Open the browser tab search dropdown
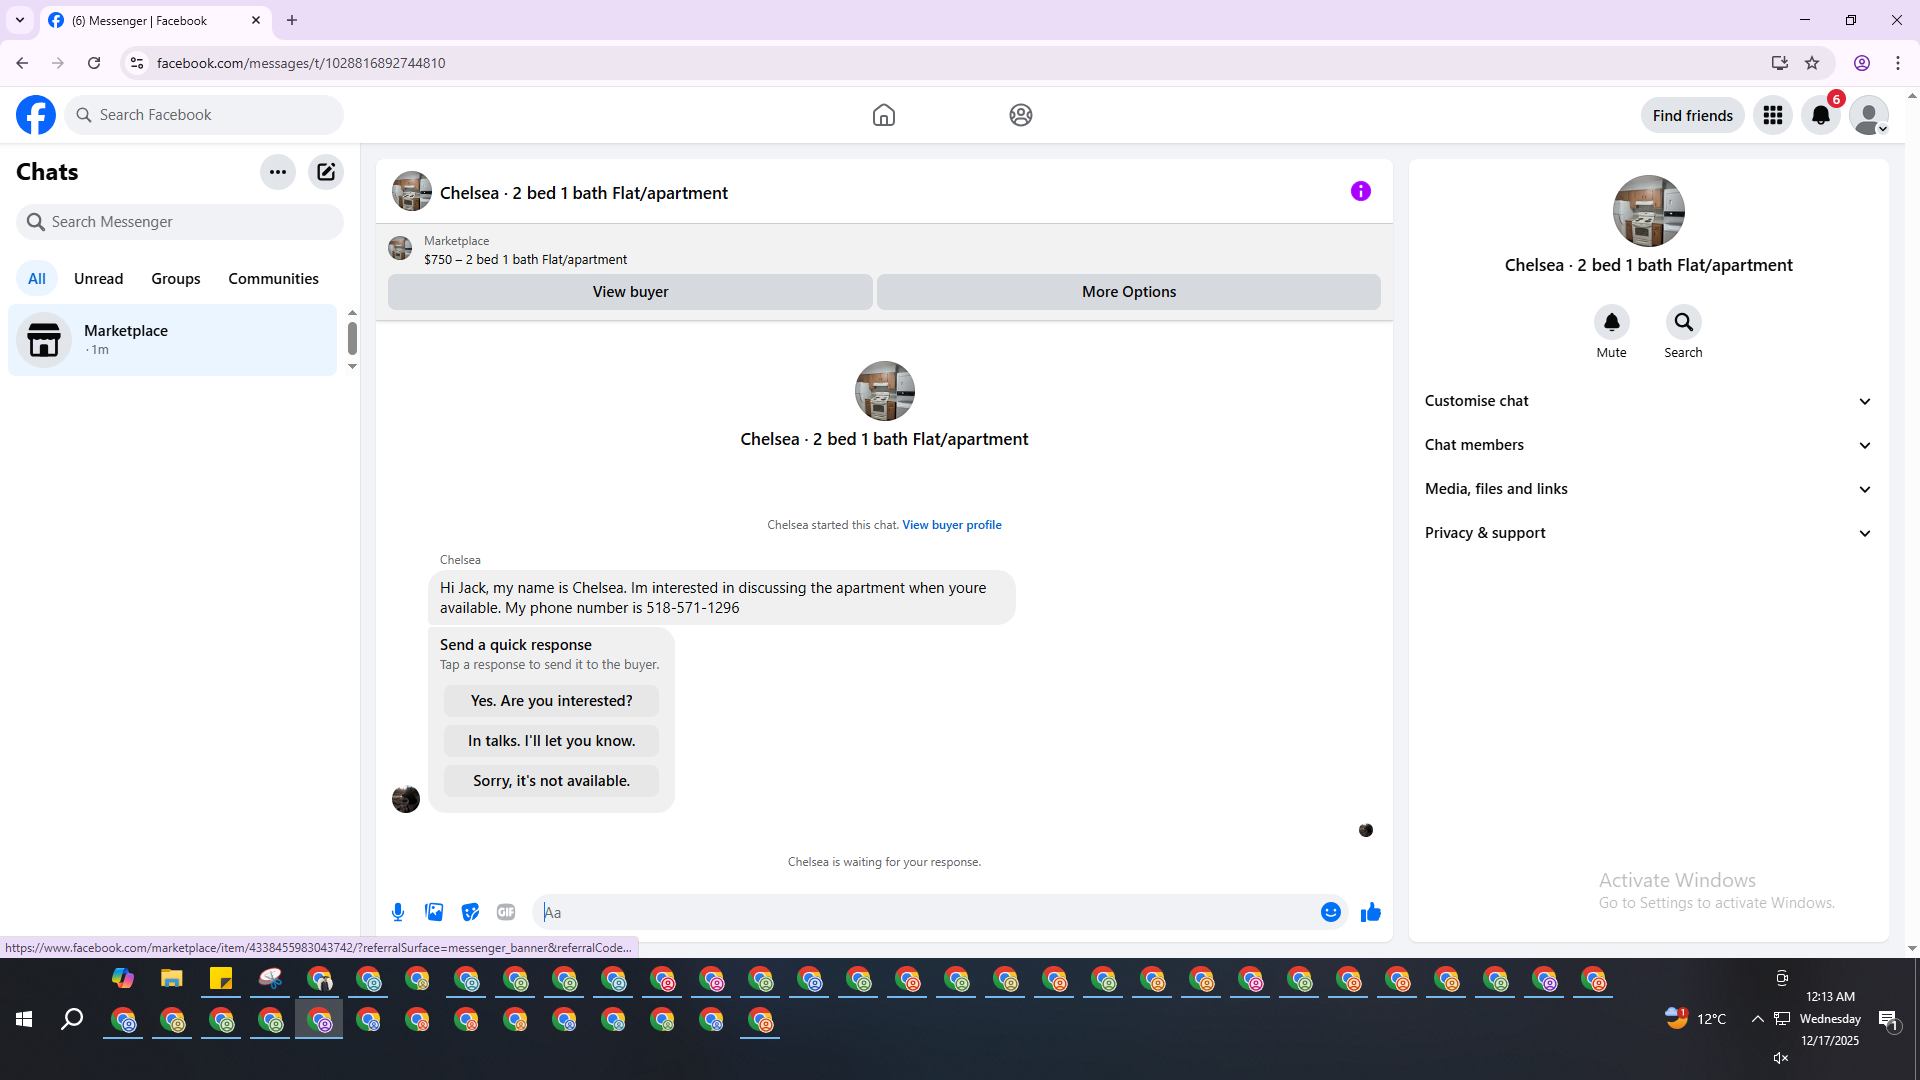 (x=20, y=20)
